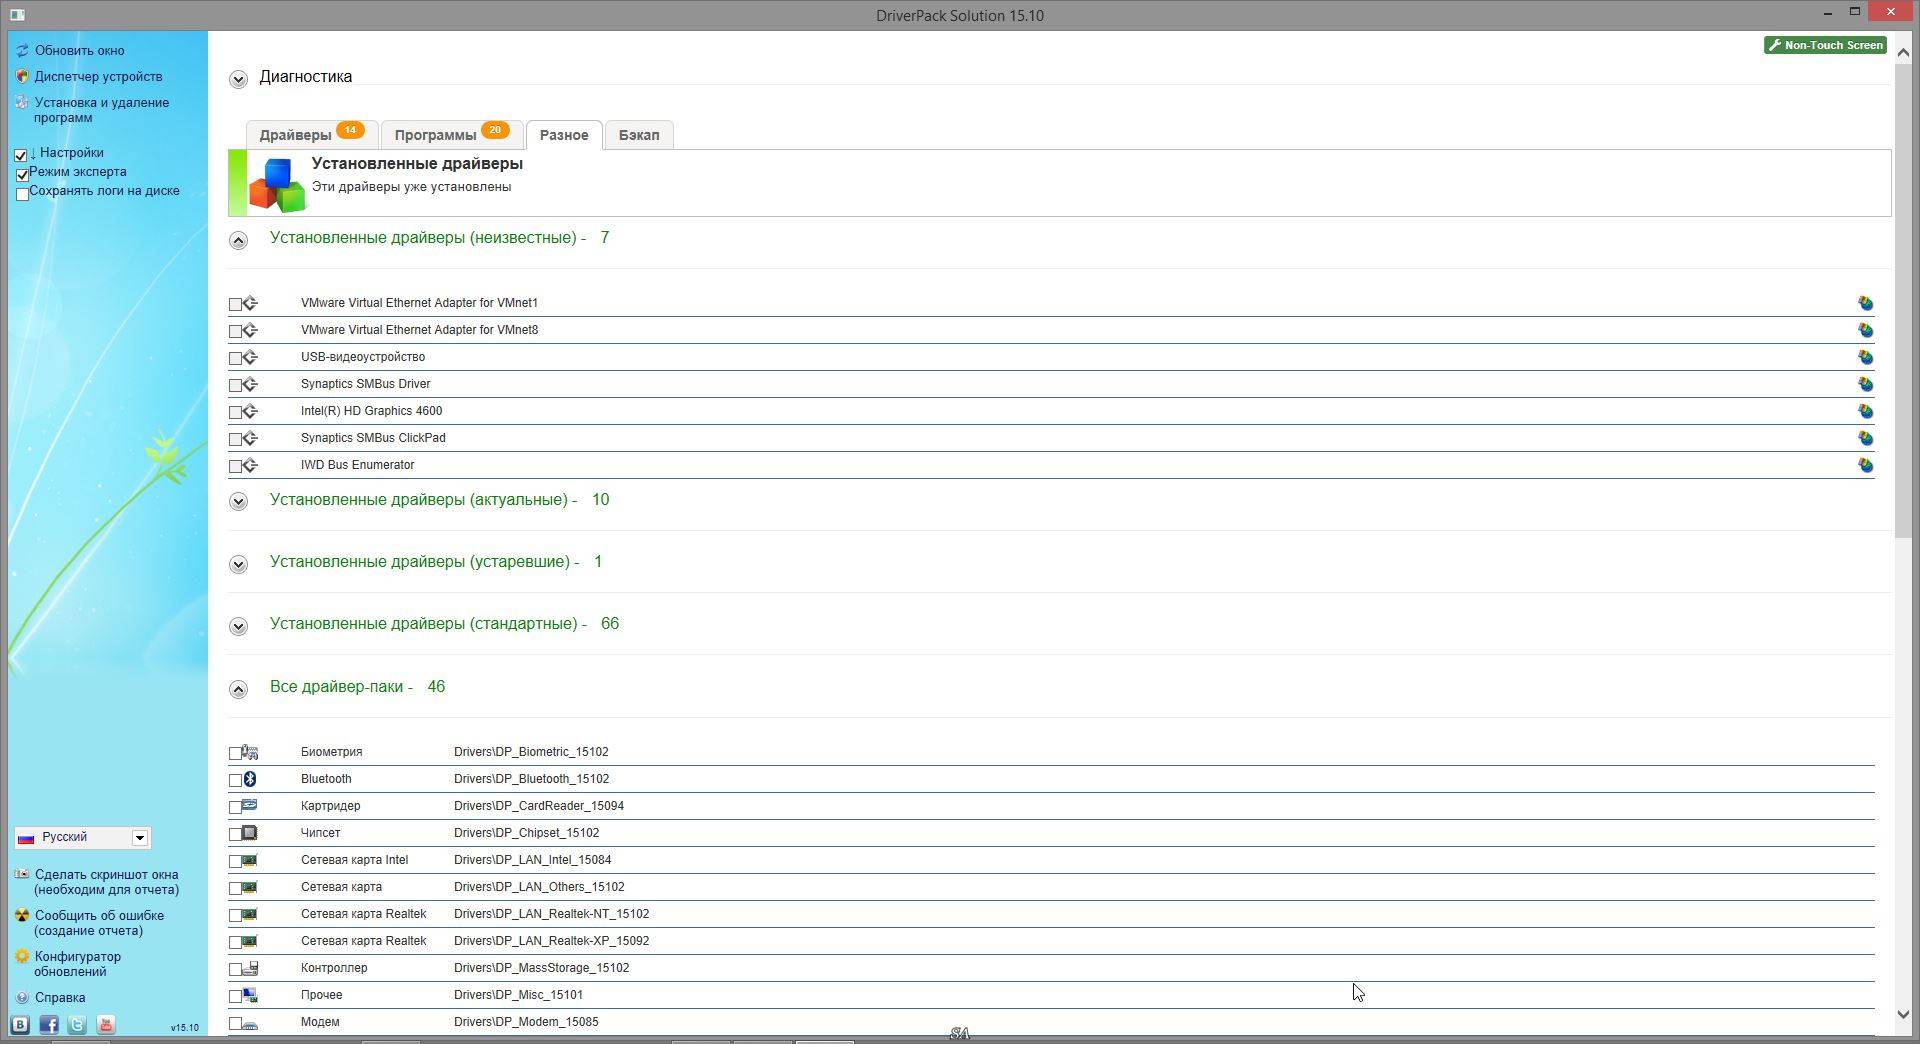Click the Контроллер driver pack icon
Screen dimensions: 1920x1044
[x=250, y=968]
